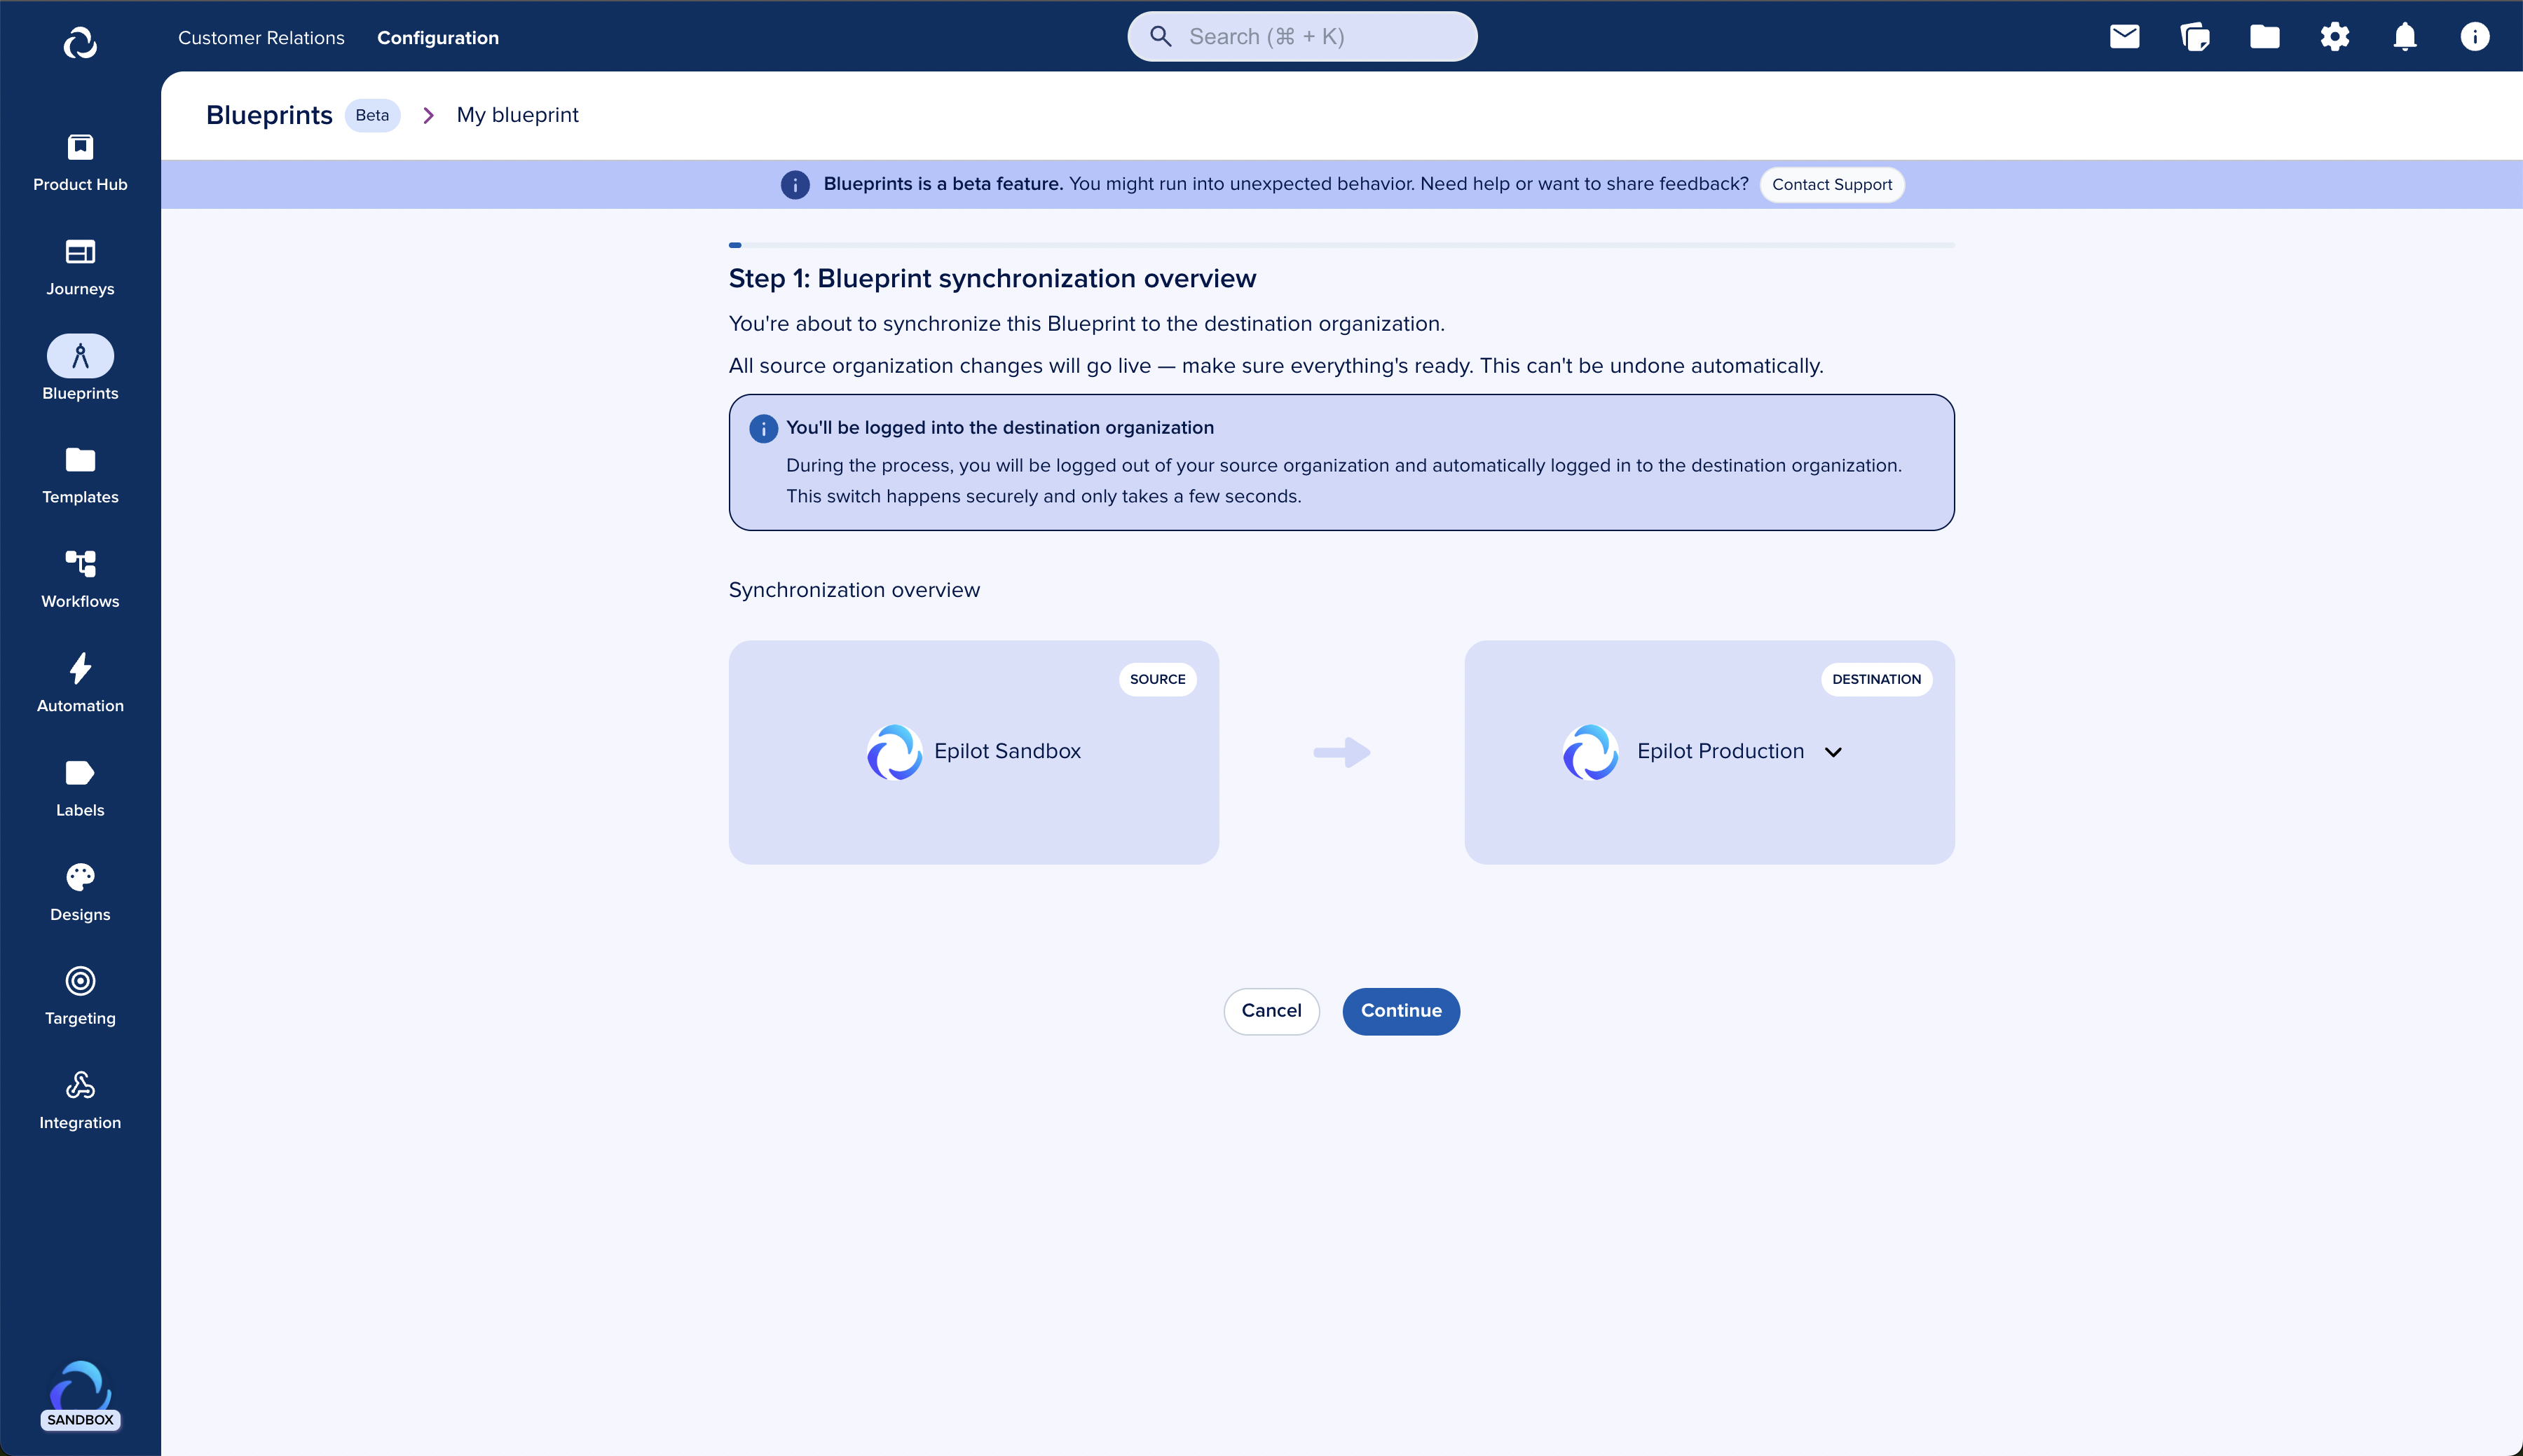
Task: Open mail inbox icon
Action: (x=2124, y=37)
